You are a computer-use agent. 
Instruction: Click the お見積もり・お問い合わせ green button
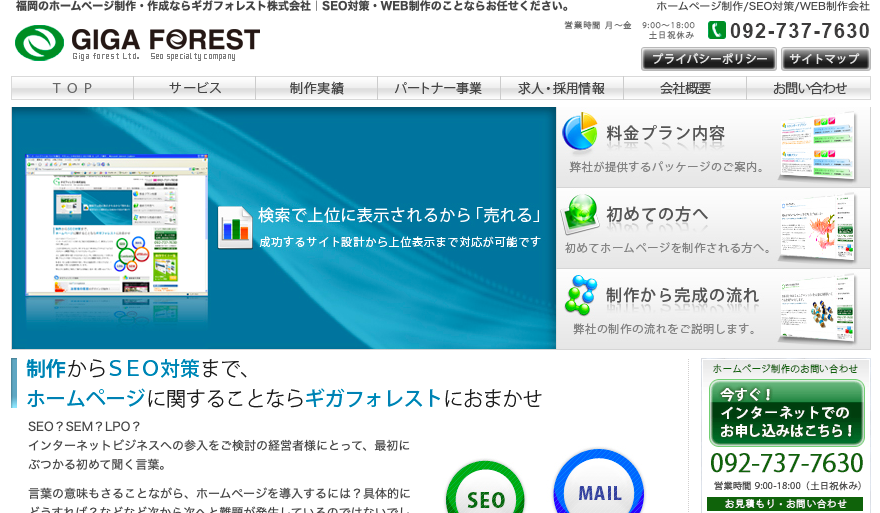click(785, 503)
